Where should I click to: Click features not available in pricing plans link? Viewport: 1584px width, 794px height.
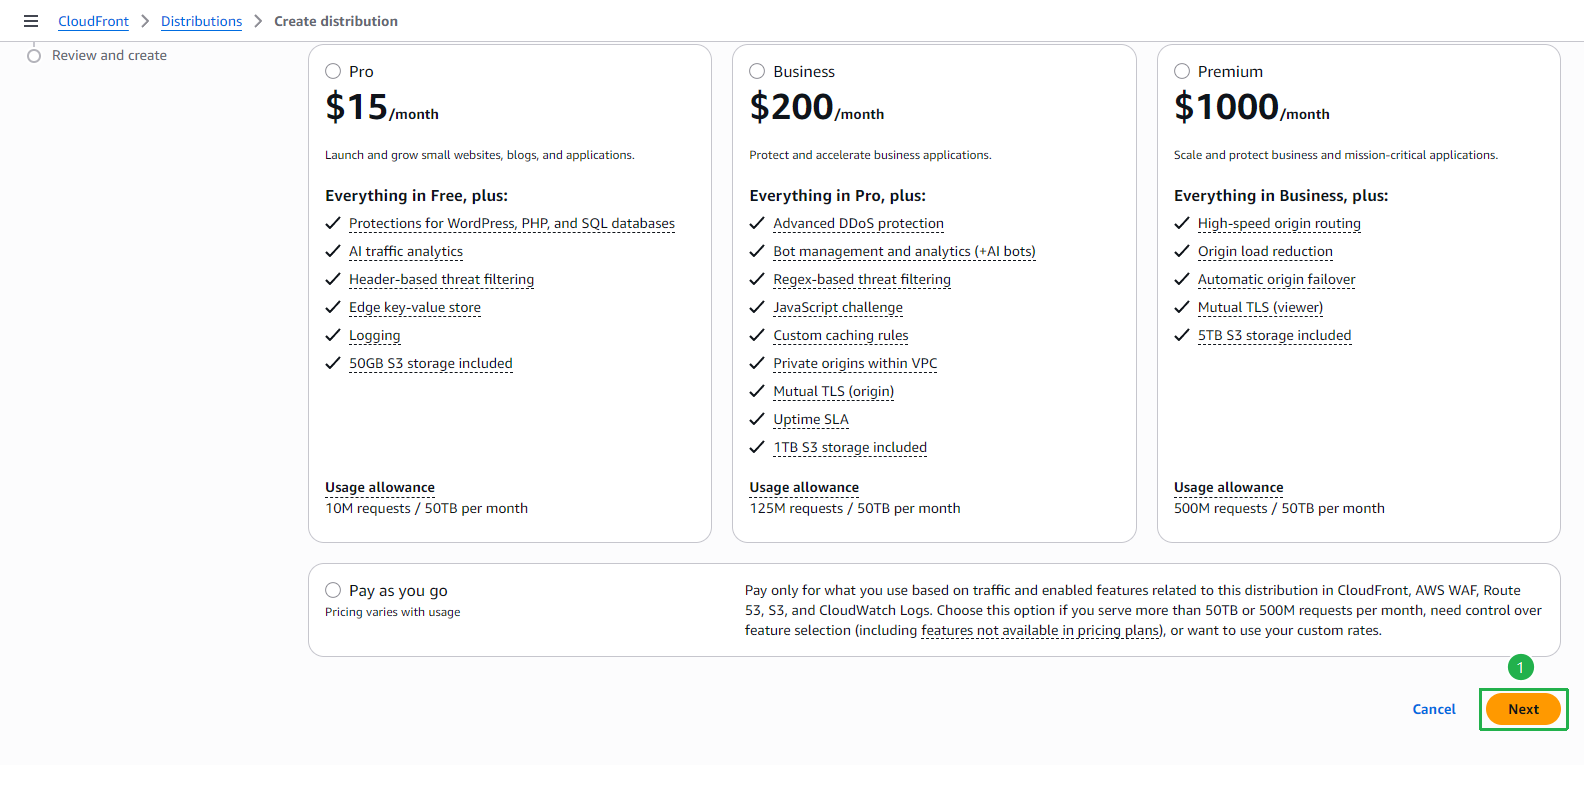coord(1041,630)
